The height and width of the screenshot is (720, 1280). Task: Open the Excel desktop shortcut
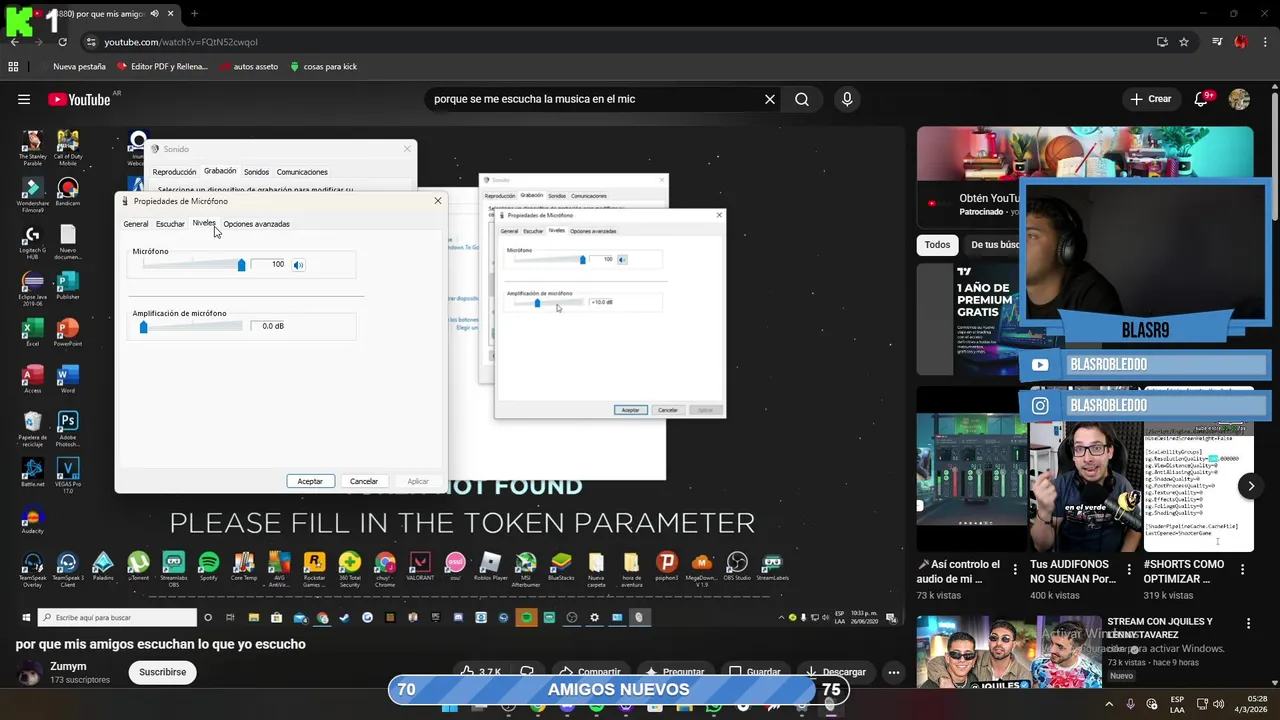[32, 333]
